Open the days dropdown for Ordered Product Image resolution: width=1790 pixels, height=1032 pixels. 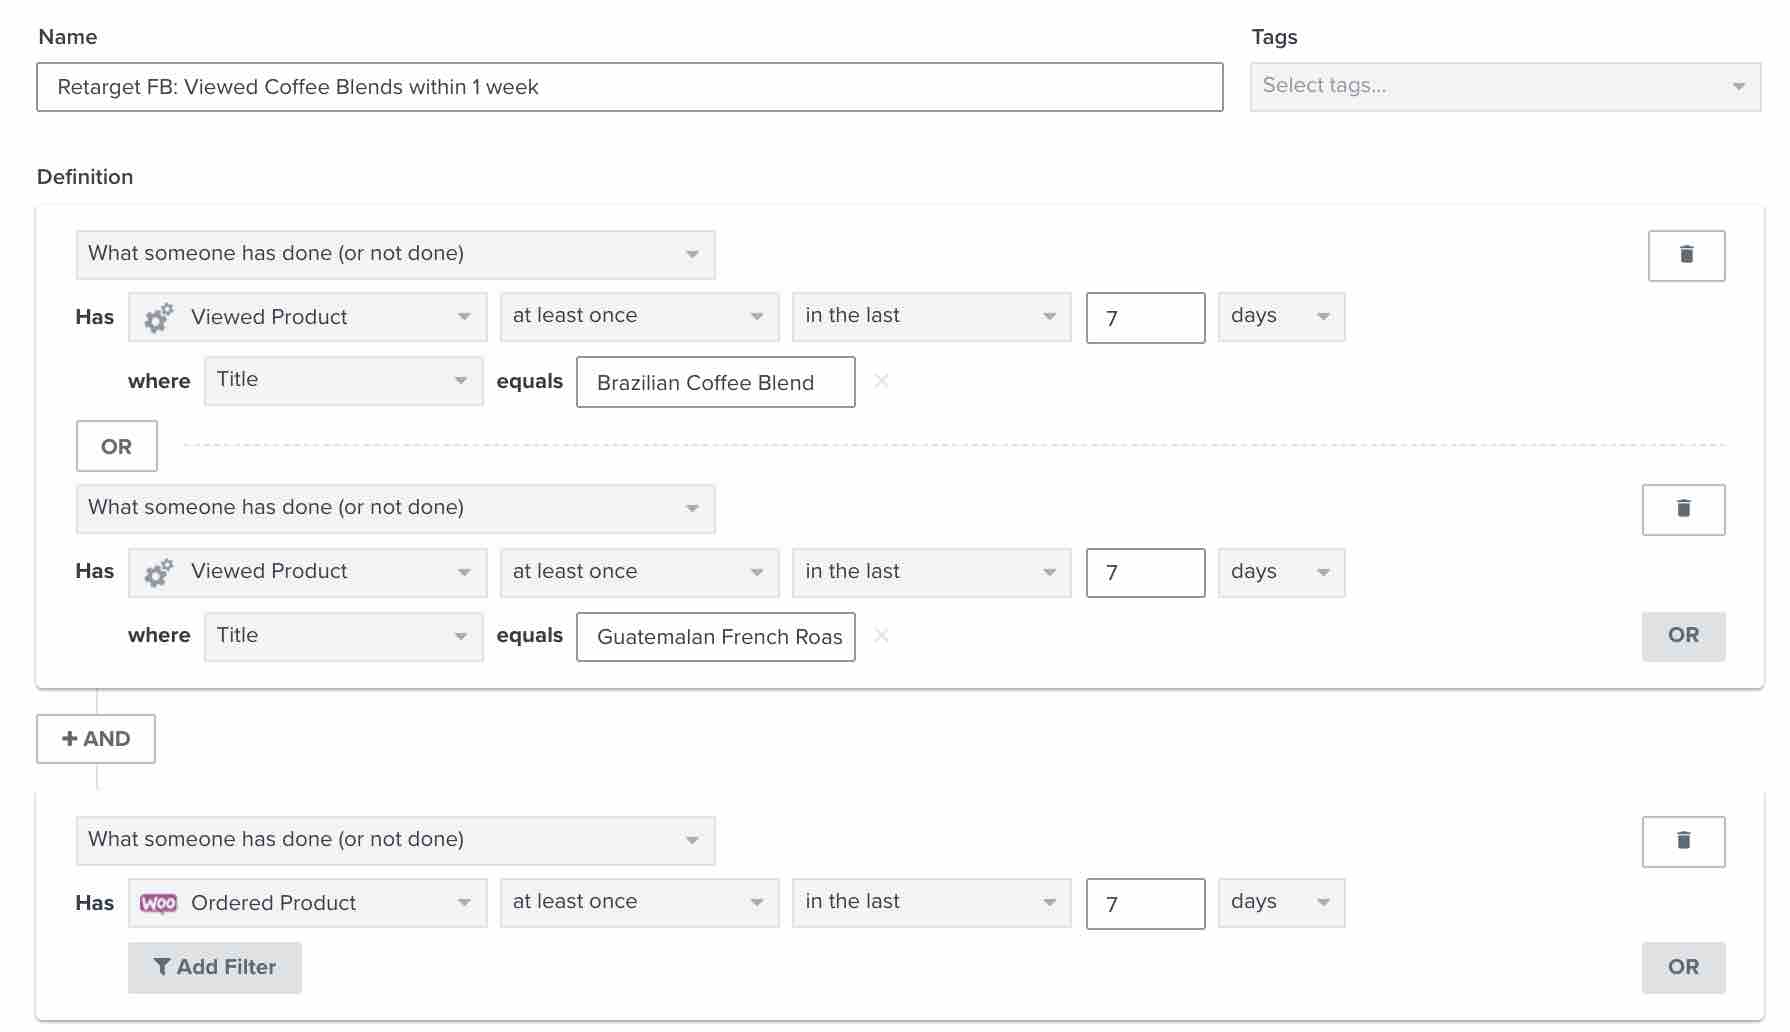coord(1281,902)
